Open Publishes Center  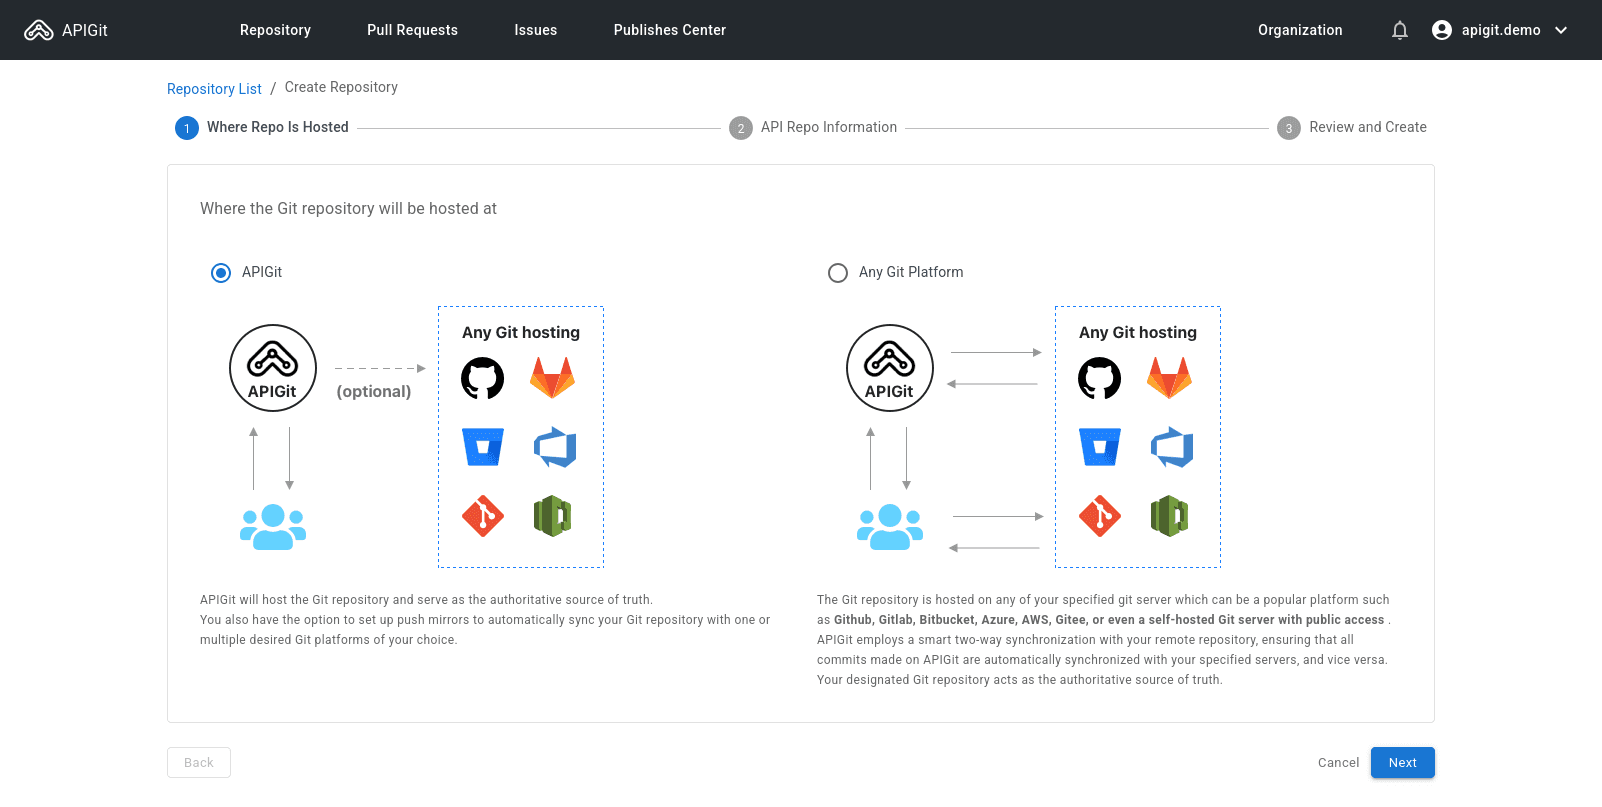click(670, 30)
